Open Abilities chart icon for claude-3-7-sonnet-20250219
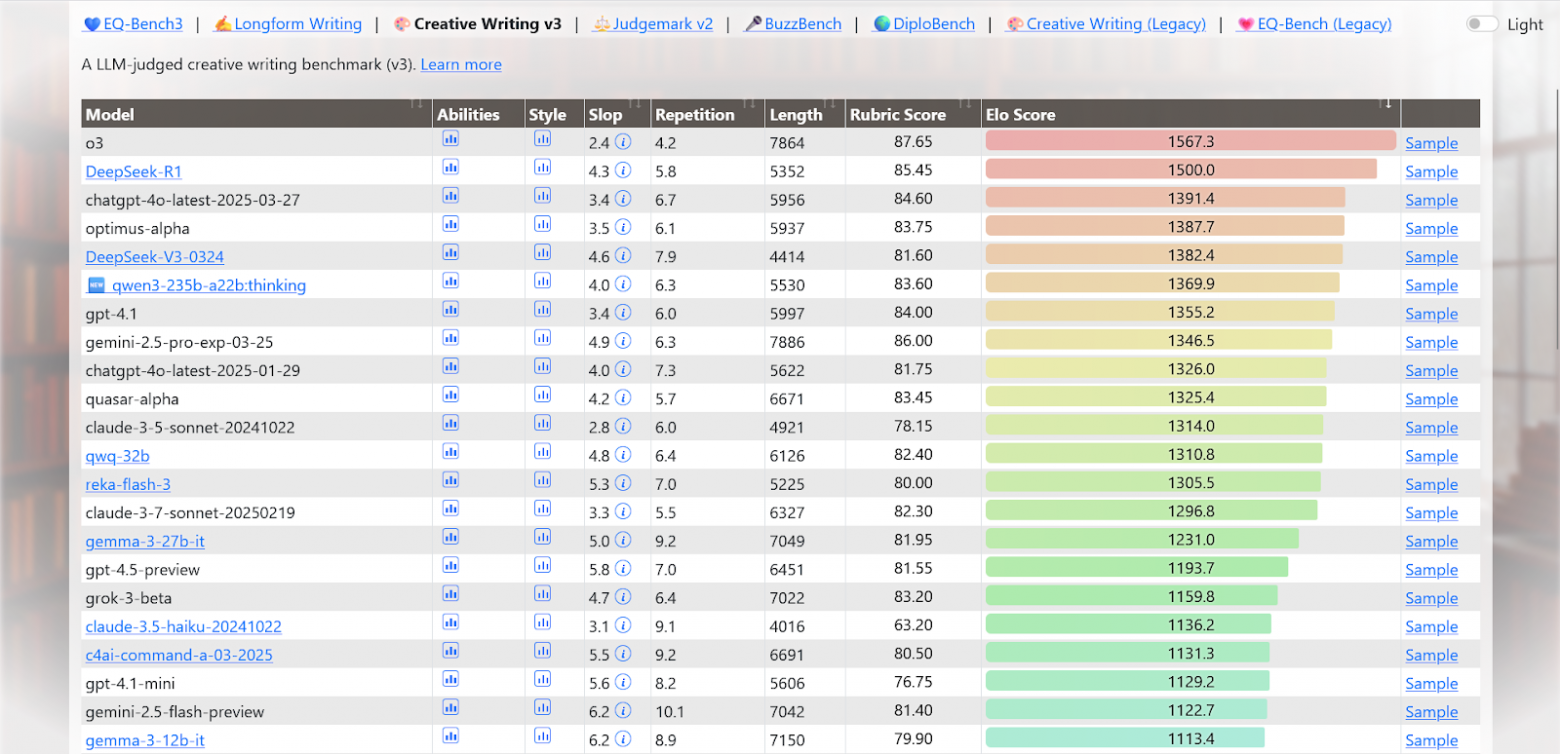 pos(450,509)
